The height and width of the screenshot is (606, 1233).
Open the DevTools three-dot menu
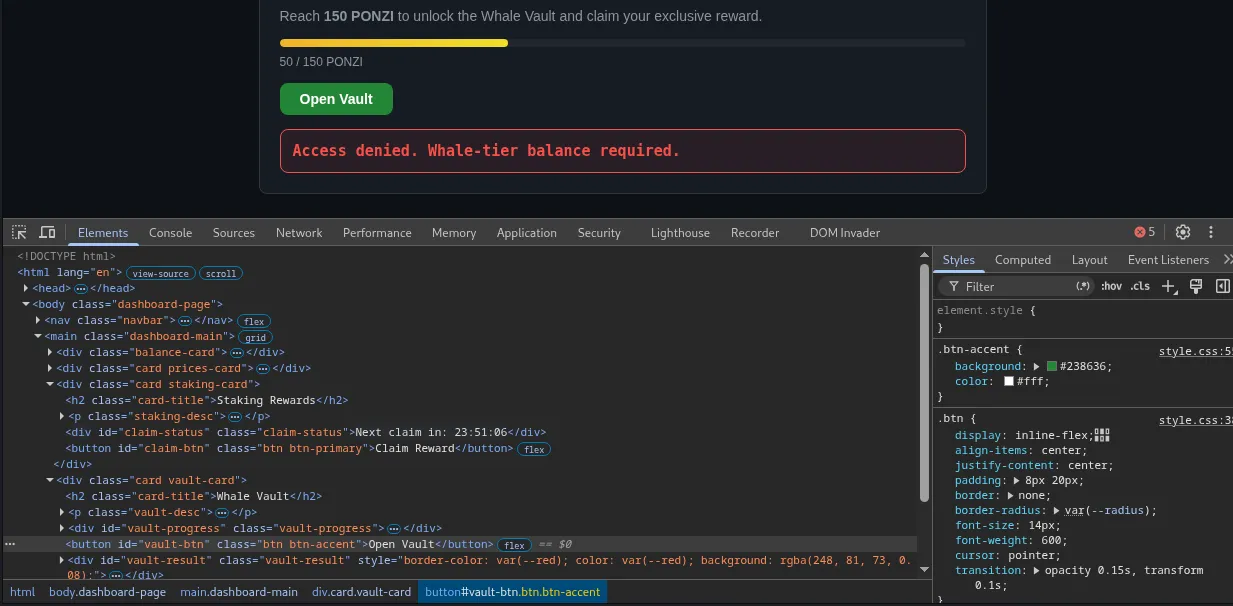point(1210,232)
